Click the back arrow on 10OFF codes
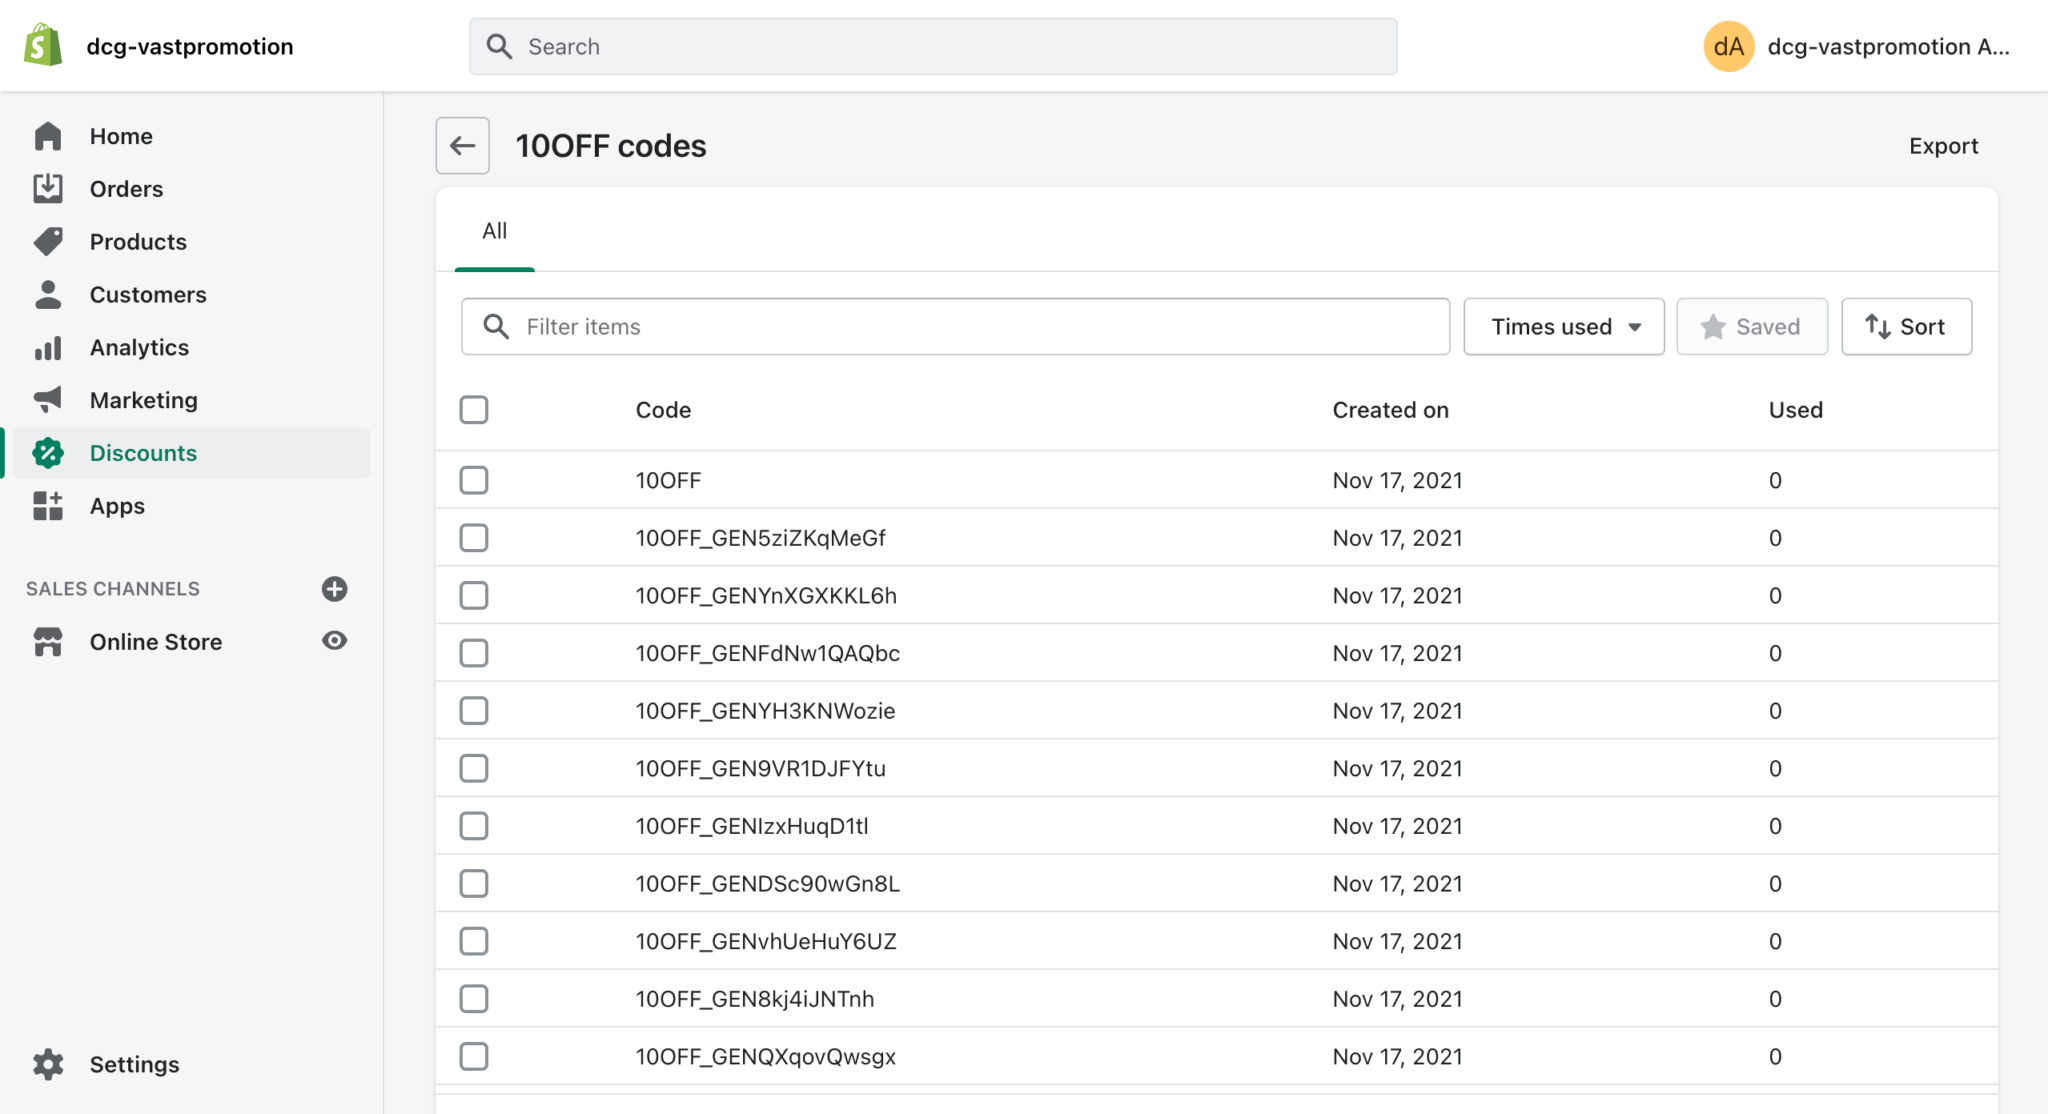This screenshot has width=2048, height=1114. pos(462,145)
